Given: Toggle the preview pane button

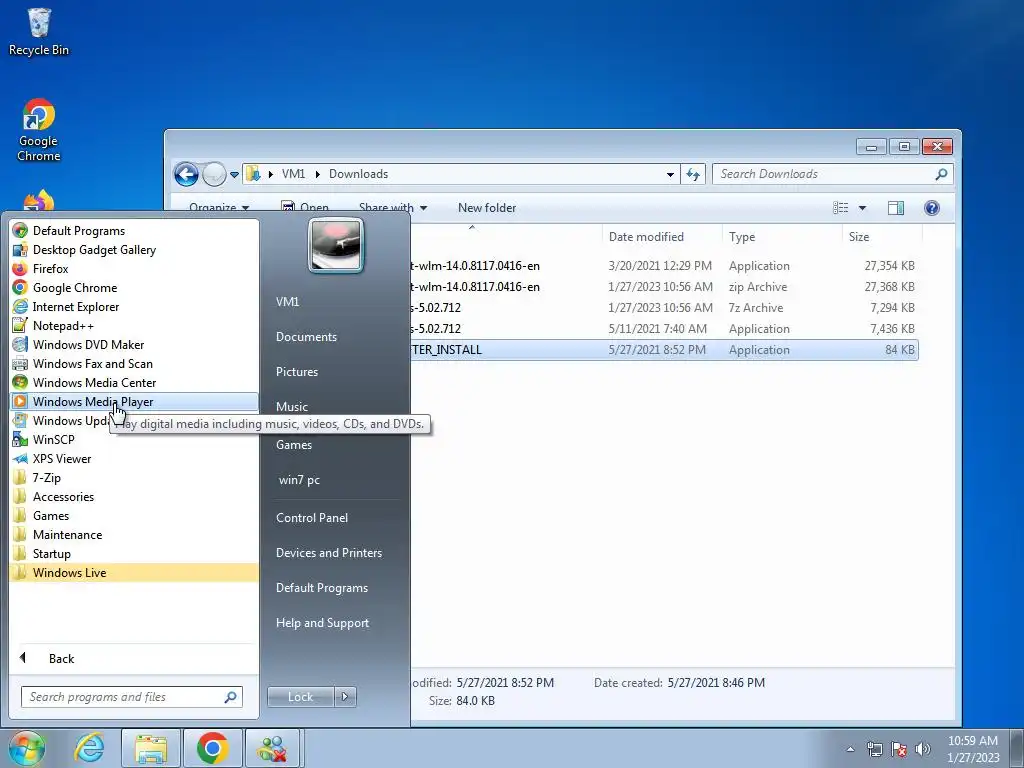Looking at the screenshot, I should pyautogui.click(x=895, y=208).
